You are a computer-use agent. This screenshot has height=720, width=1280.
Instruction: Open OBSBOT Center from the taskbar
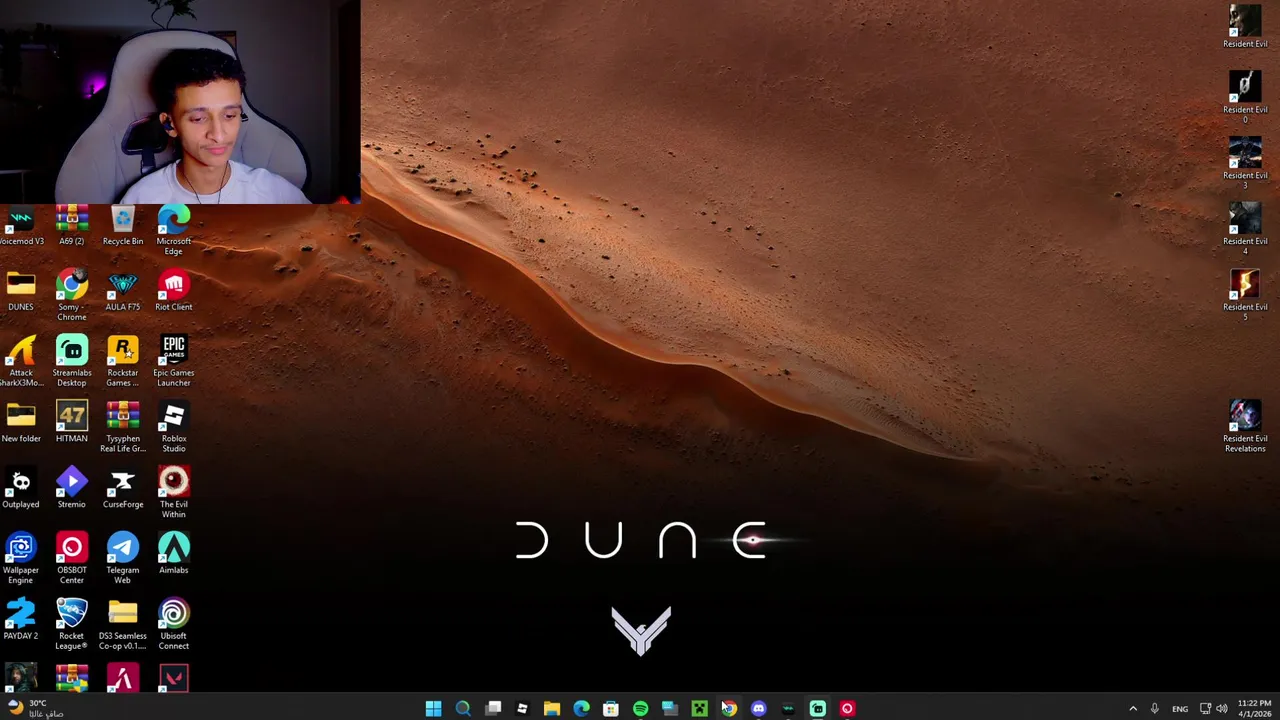(x=847, y=709)
